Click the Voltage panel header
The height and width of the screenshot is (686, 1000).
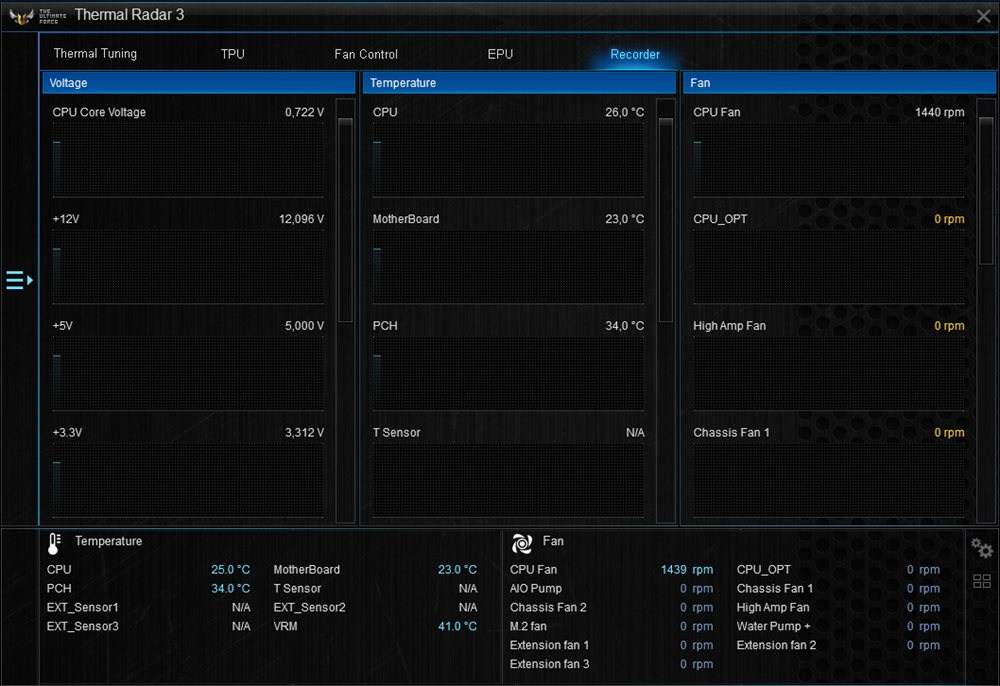point(199,83)
